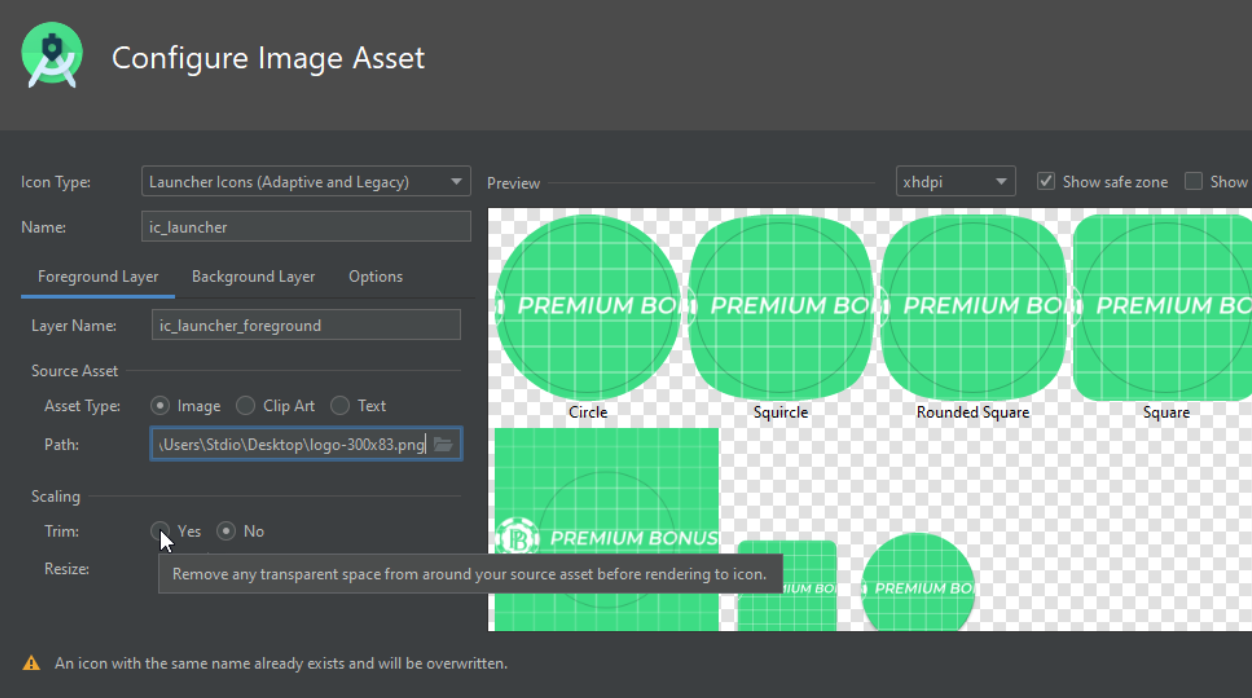
Task: Click the large full bleed preview at lower left
Action: (607, 529)
